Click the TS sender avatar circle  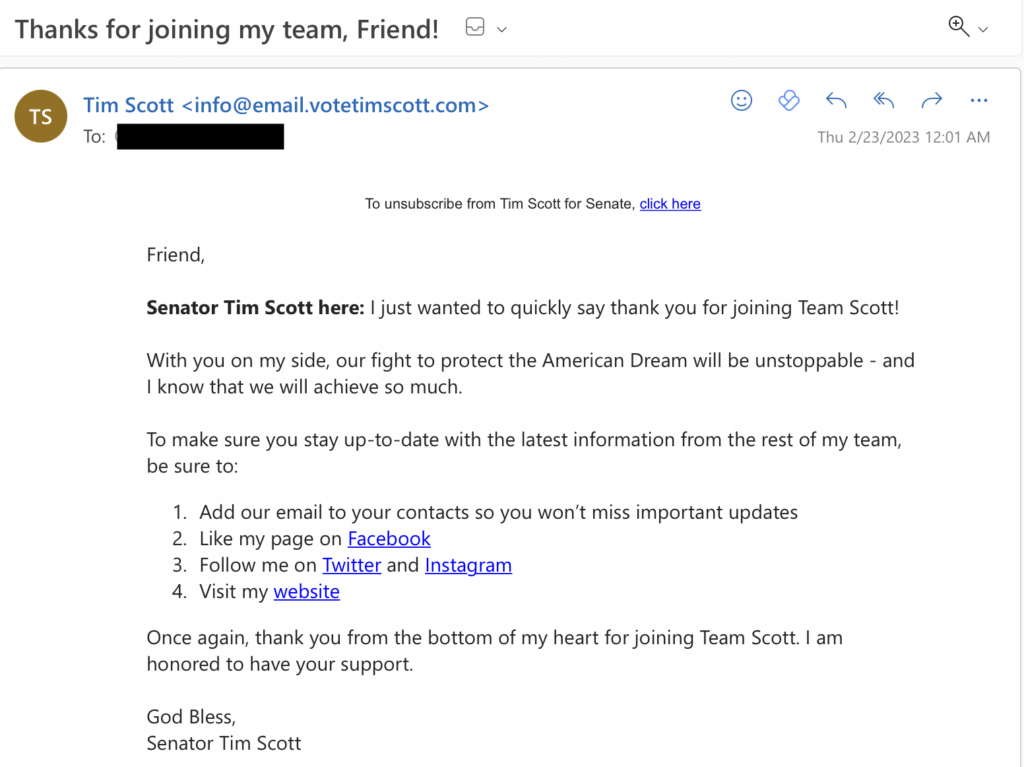[x=40, y=116]
